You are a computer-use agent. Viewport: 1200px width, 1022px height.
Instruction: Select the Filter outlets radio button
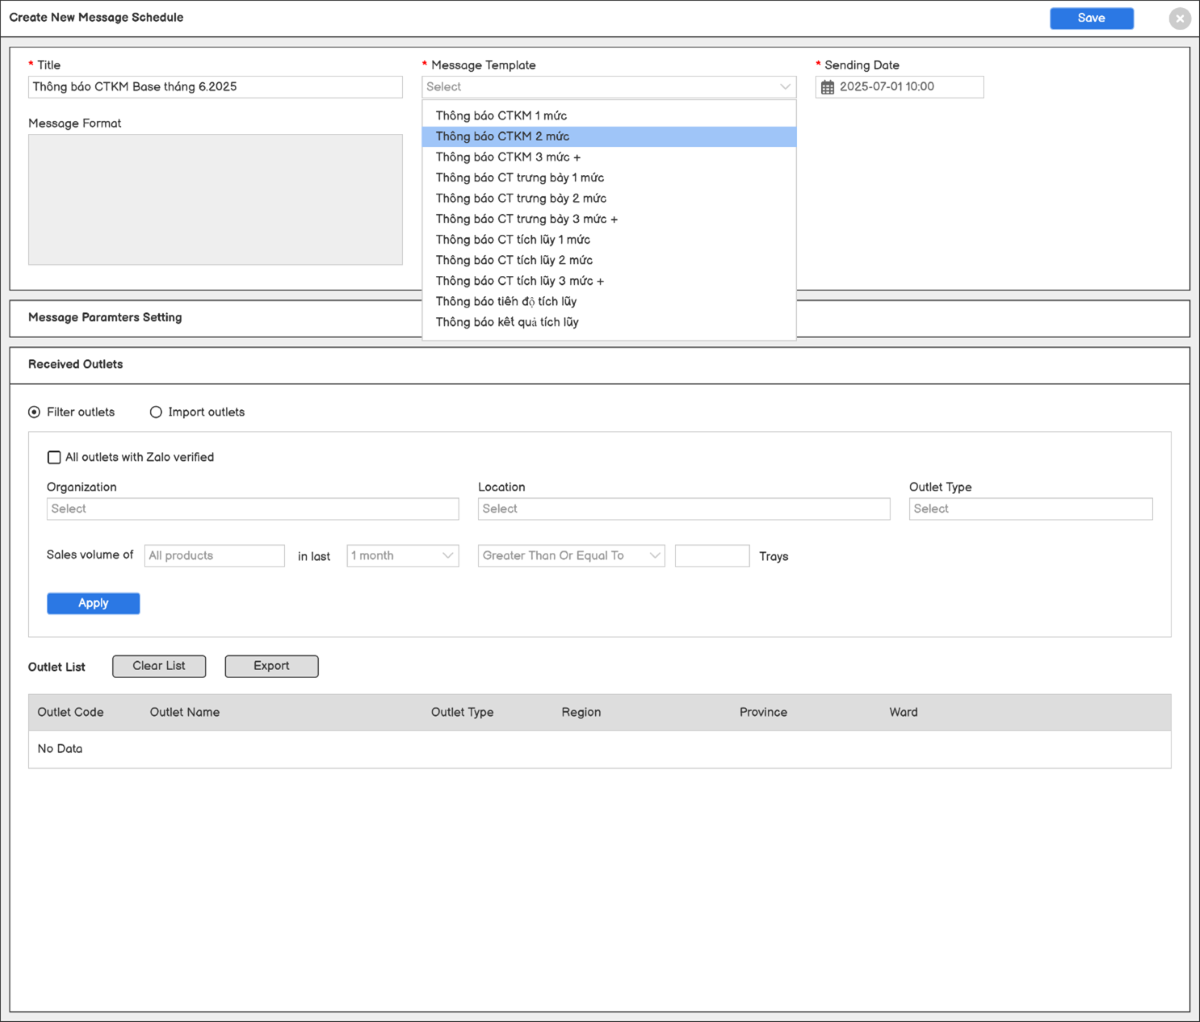coord(35,412)
